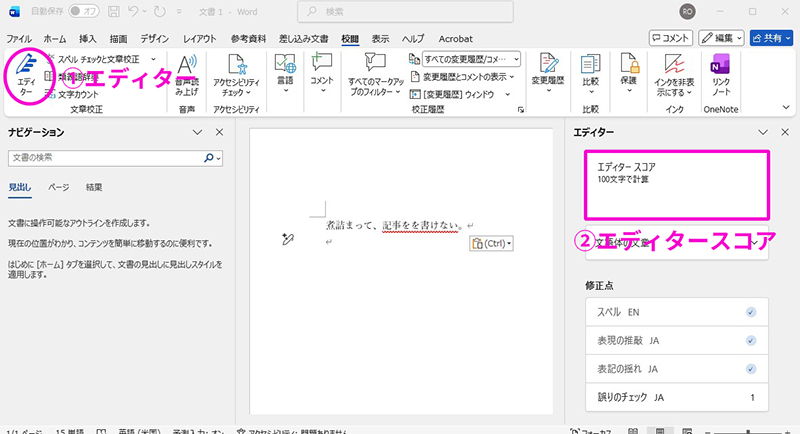Open the Pages (ページ) navigation tab
The width and height of the screenshot is (800, 434).
(x=59, y=187)
